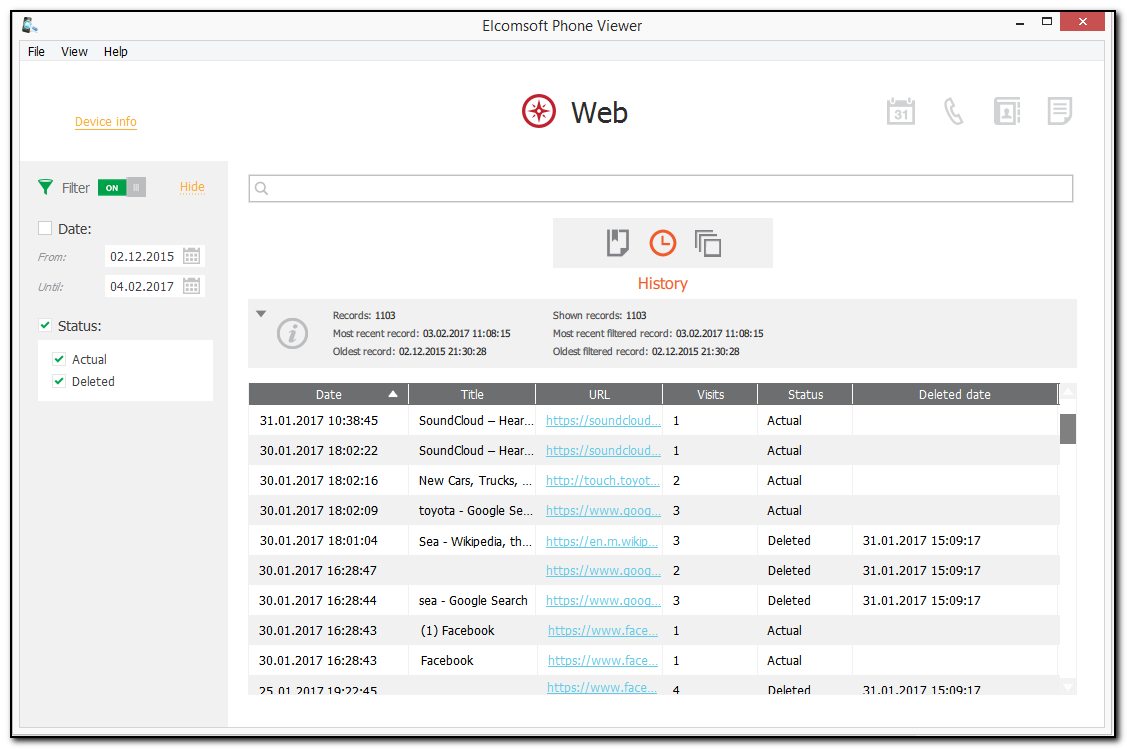
Task: Switch to Bookmarks view icon
Action: pyautogui.click(x=618, y=243)
